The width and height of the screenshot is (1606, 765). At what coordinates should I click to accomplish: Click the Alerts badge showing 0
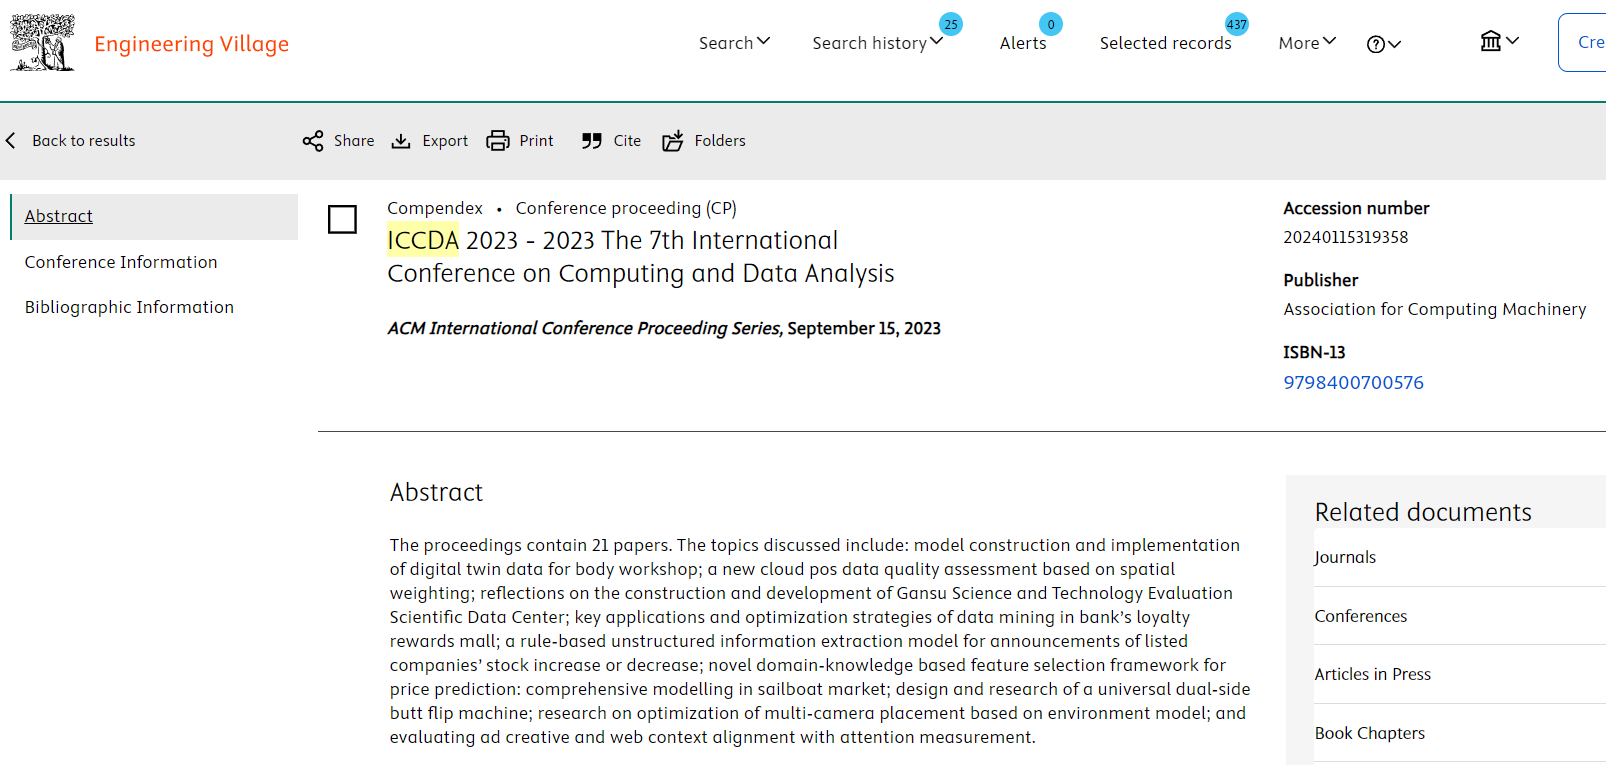tap(1051, 24)
